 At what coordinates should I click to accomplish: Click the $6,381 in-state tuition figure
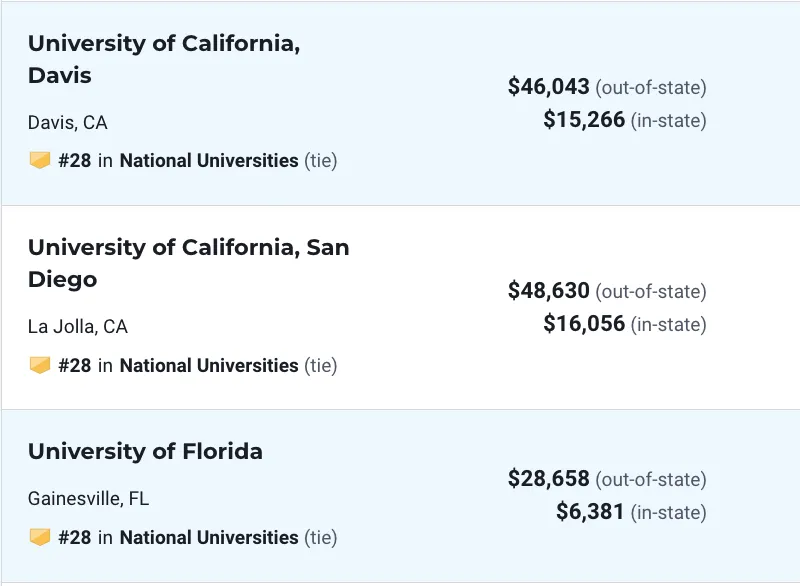coord(590,512)
